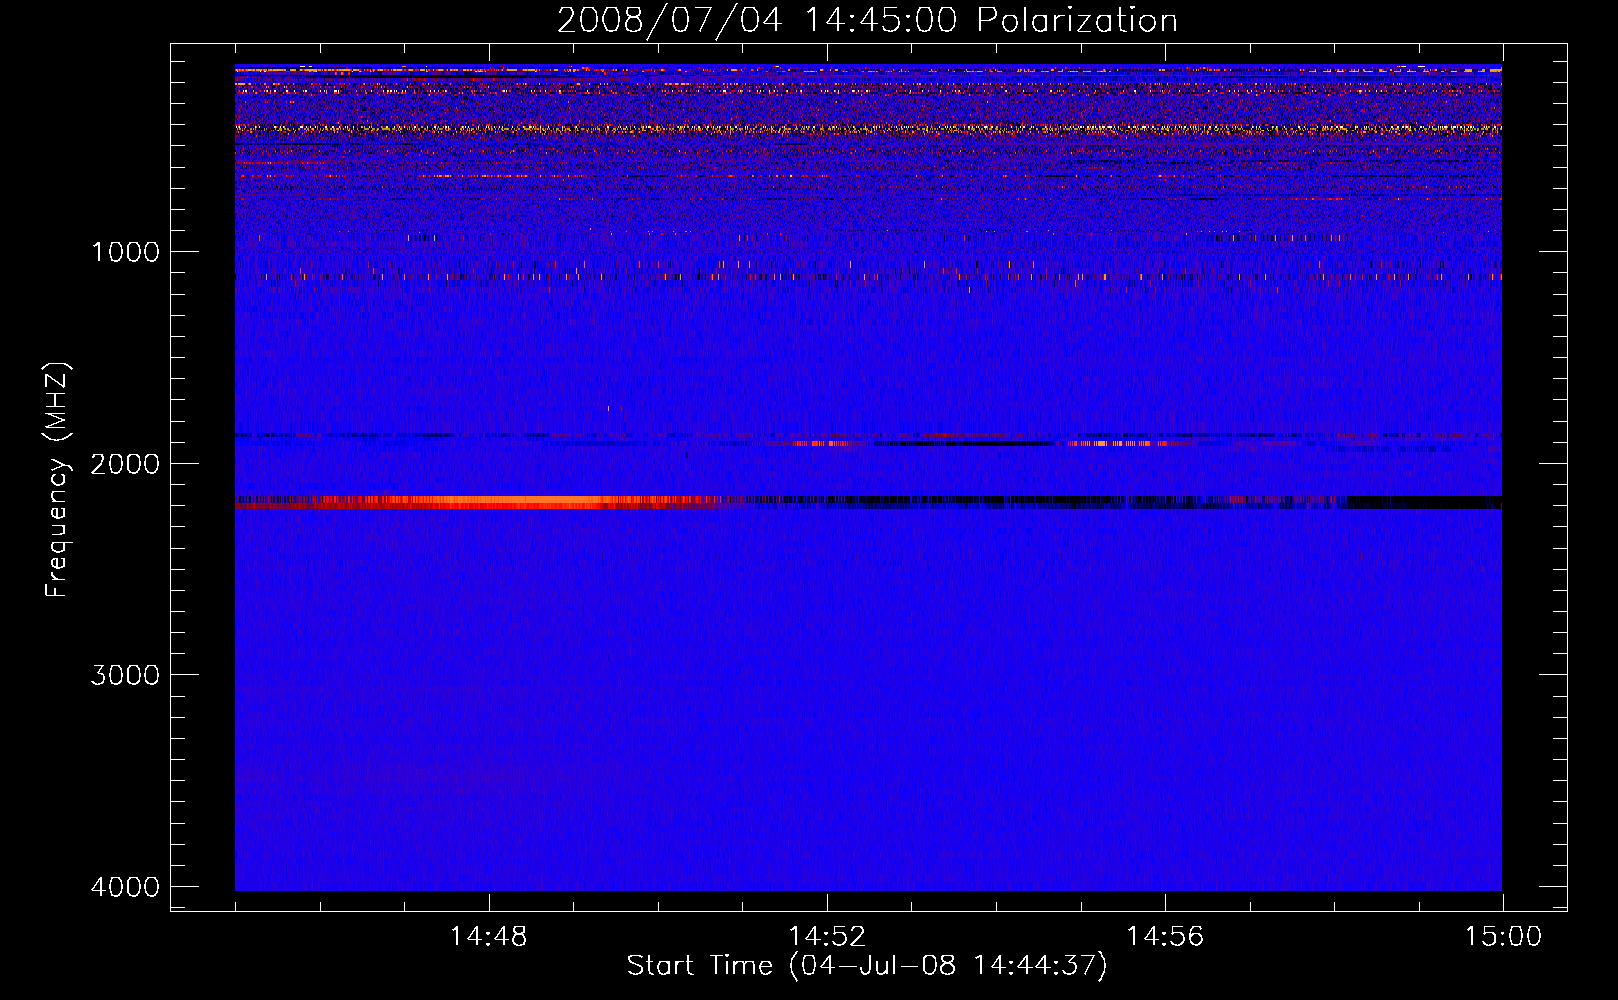Click the 4000 frequency tick label
Viewport: 1618px width, 1000px height.
[125, 887]
